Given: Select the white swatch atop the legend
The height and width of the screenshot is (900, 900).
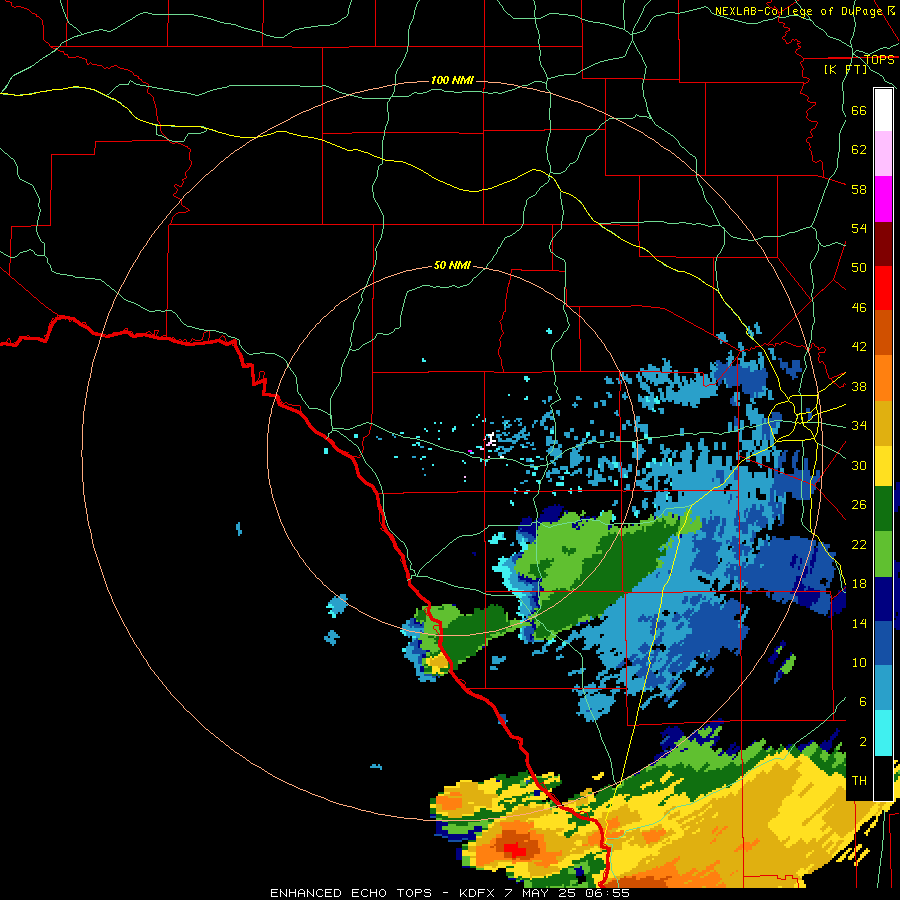Looking at the screenshot, I should point(883,110).
